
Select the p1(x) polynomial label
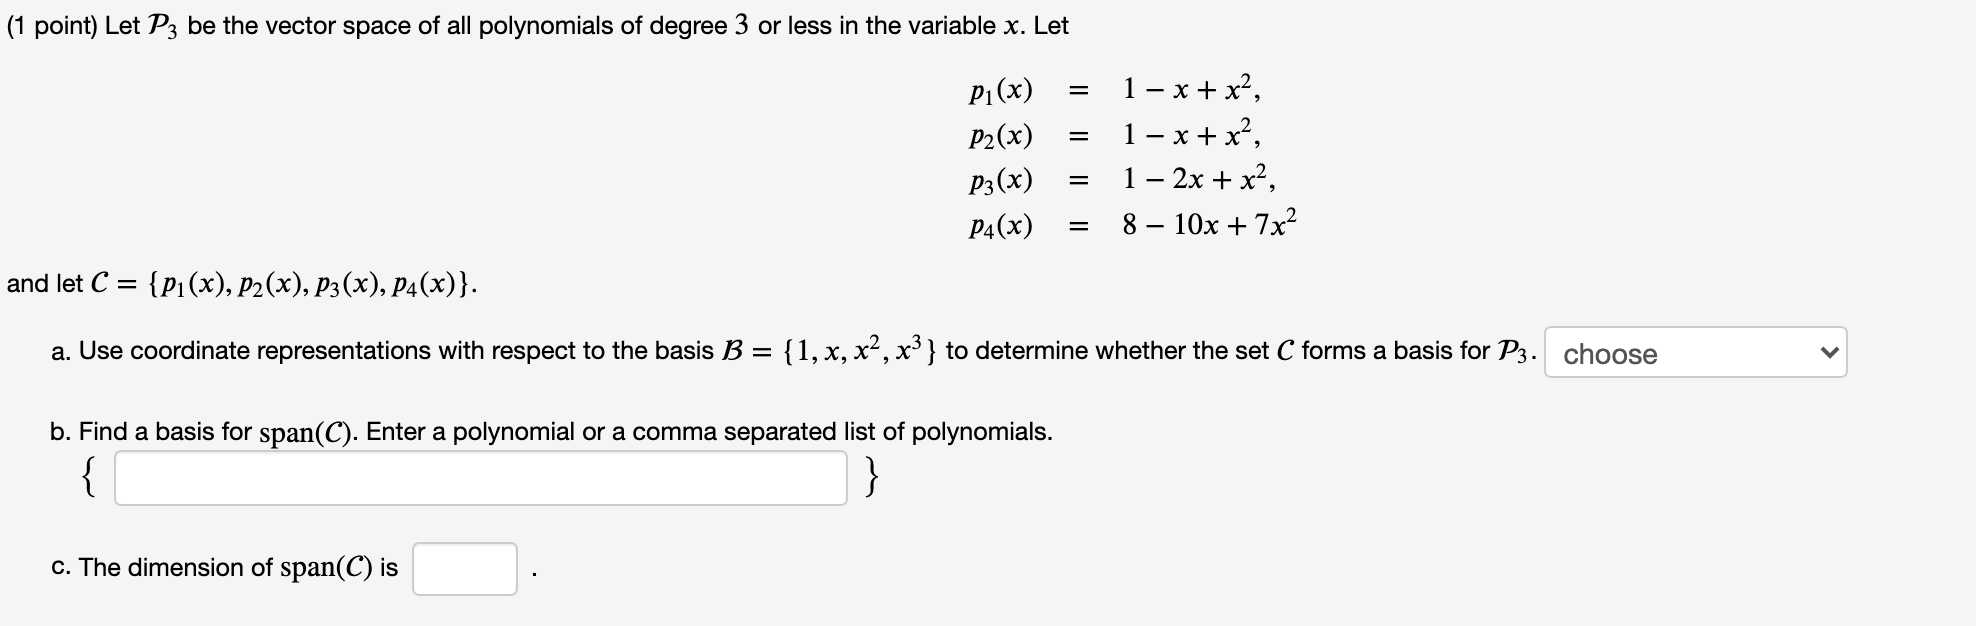(1001, 91)
